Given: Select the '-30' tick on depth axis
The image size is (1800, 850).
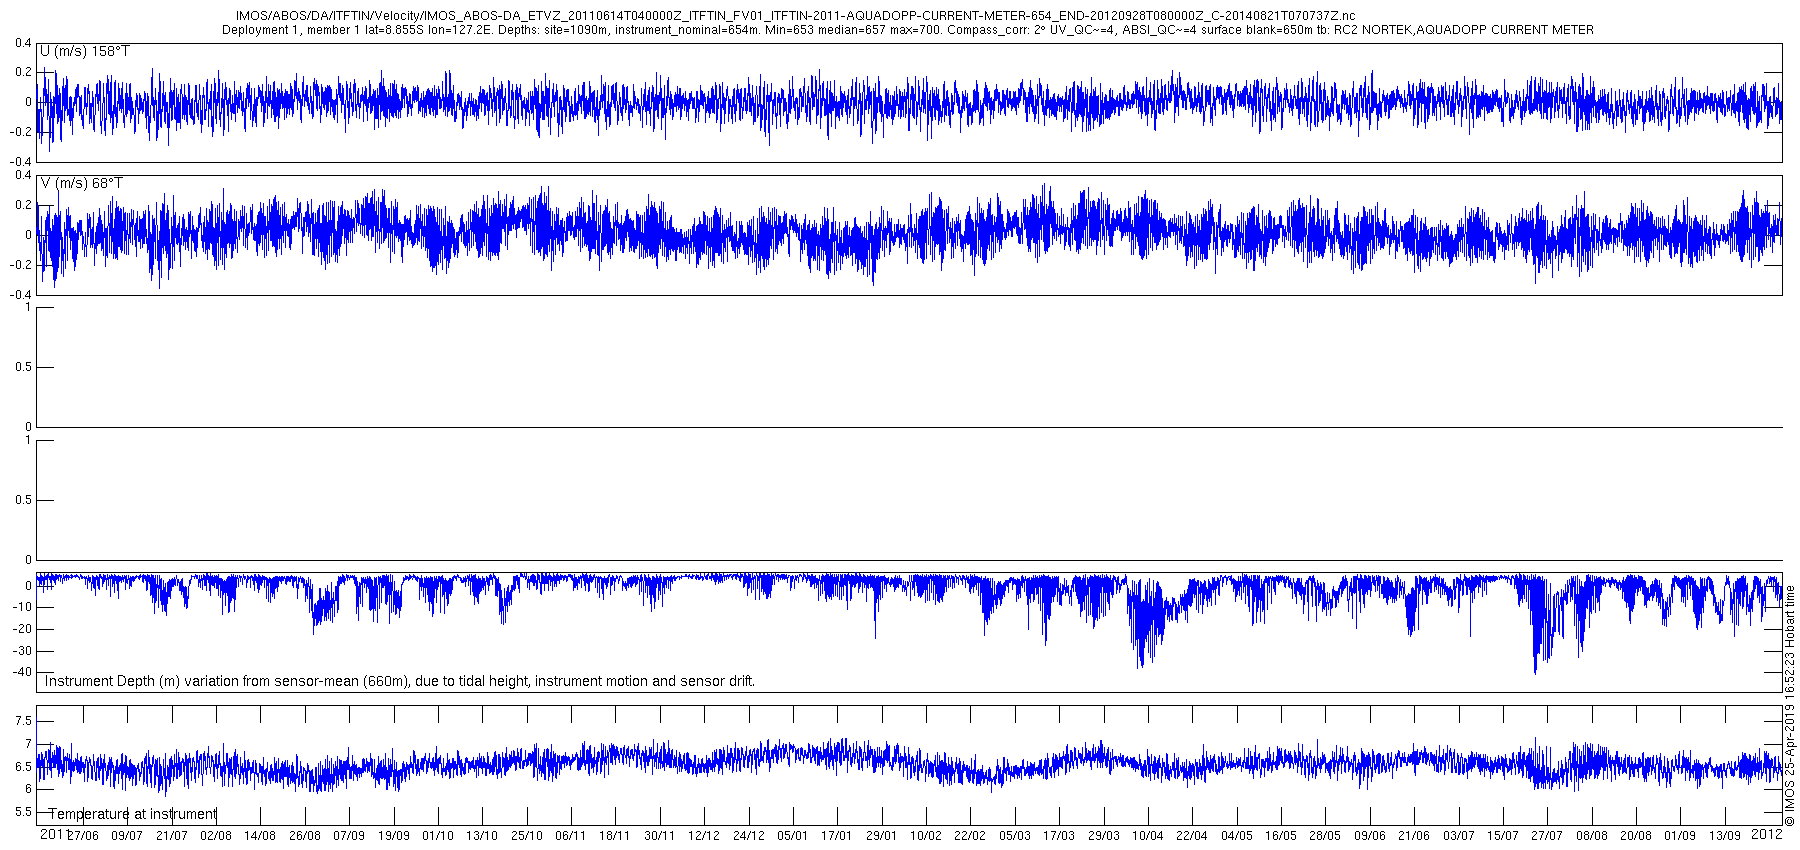Looking at the screenshot, I should click(22, 650).
